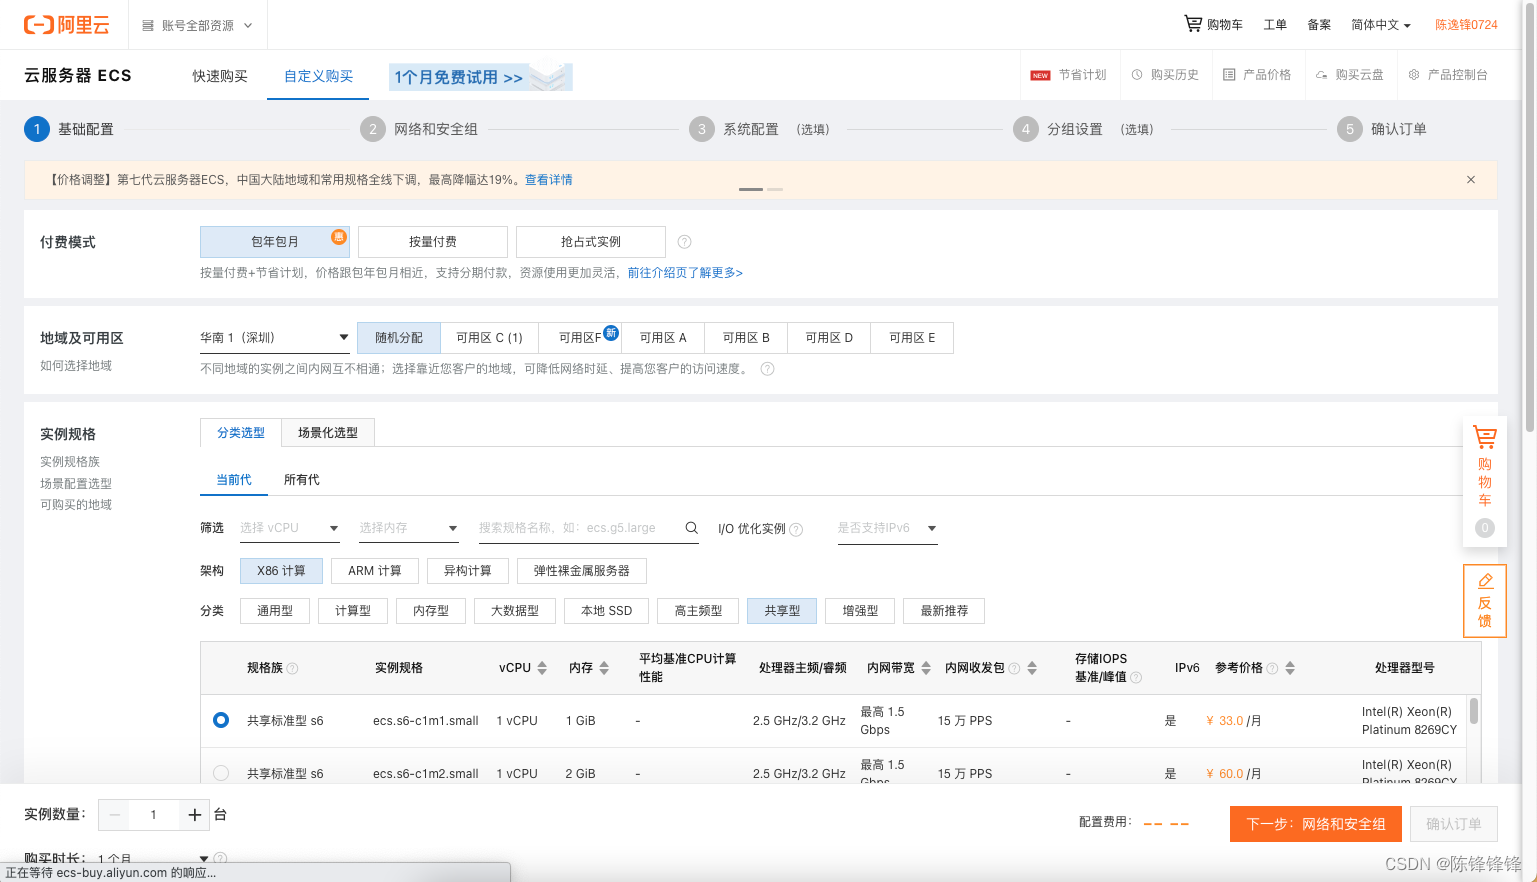Switch to the 场景化选型 tab
Screen dimensions: 1537x882
tap(328, 432)
